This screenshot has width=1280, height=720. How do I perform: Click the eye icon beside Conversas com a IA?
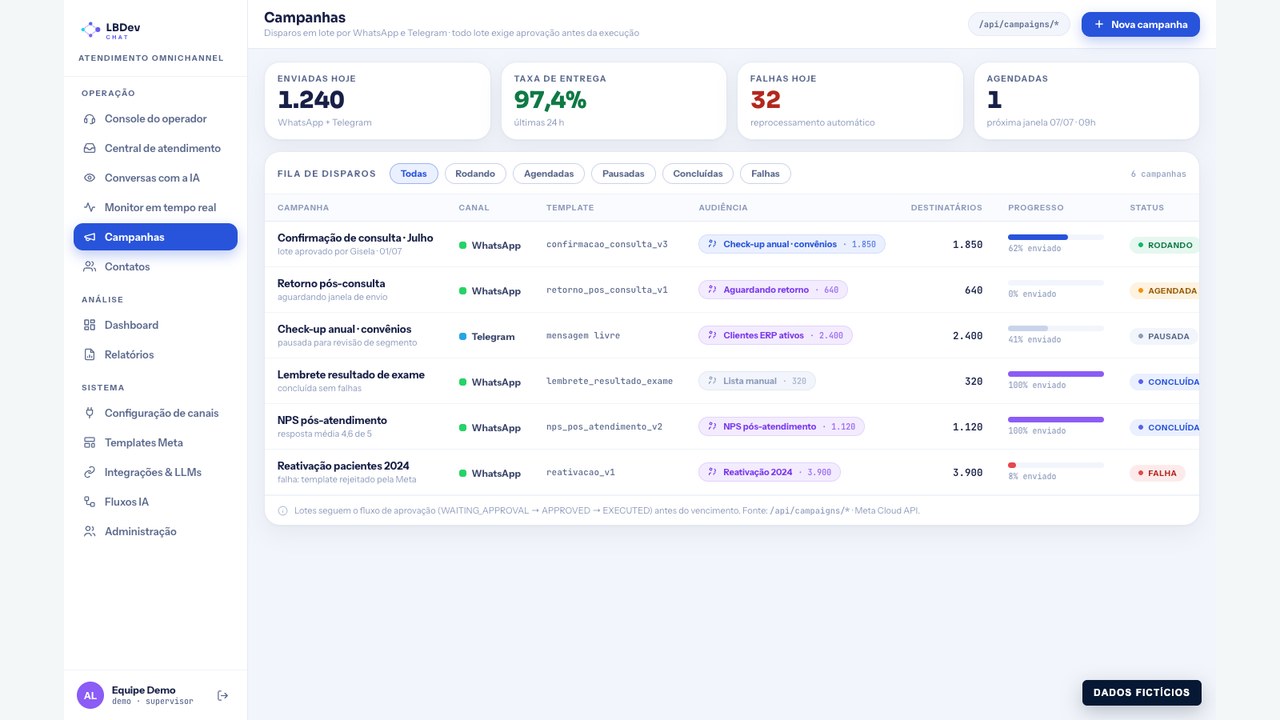point(90,178)
